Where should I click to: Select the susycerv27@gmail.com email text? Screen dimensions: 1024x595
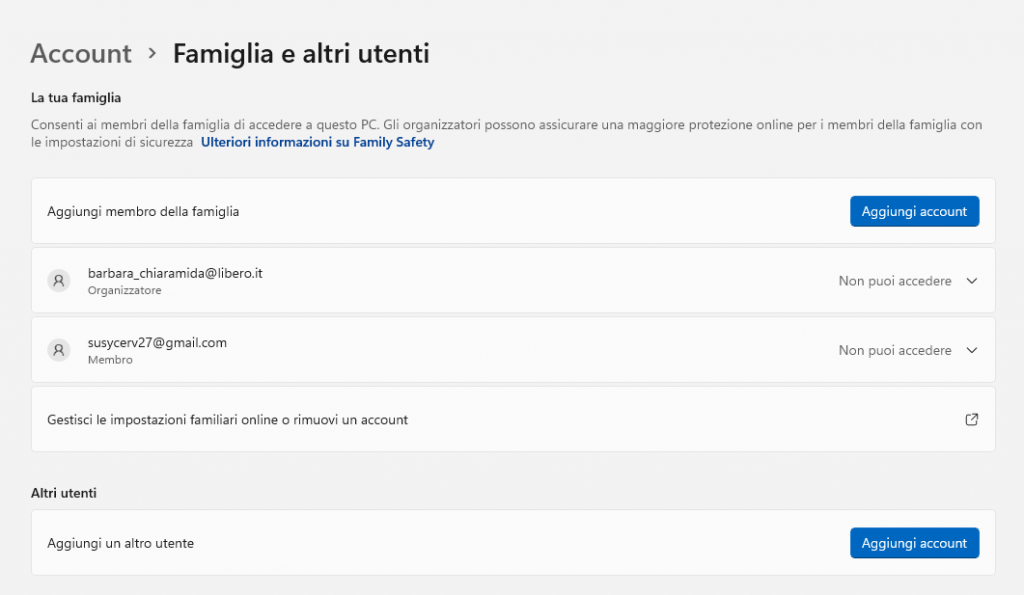pyautogui.click(x=157, y=342)
